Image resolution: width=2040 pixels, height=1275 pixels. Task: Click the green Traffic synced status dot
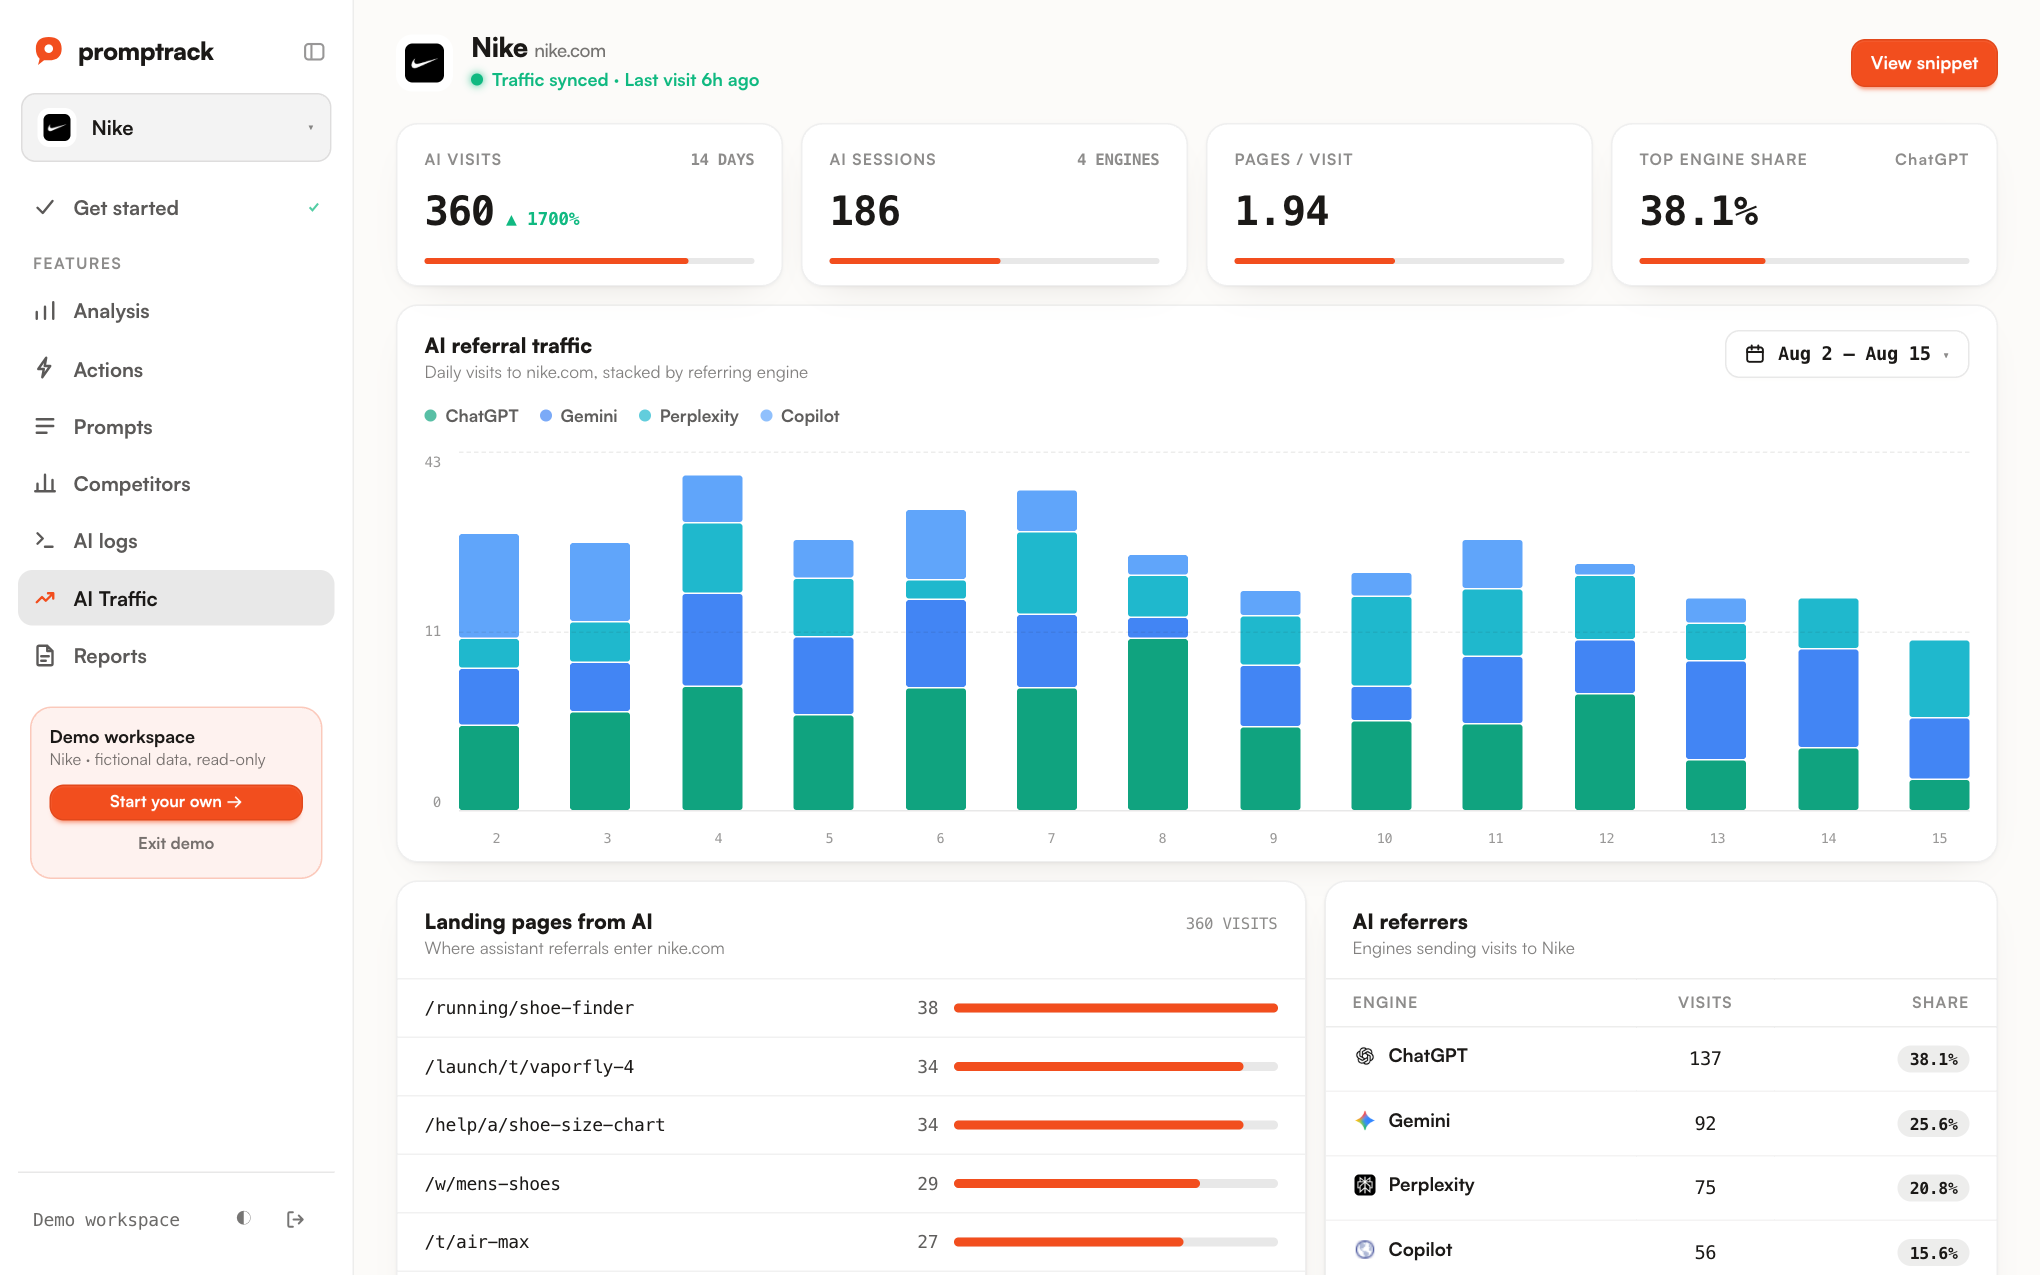pos(478,80)
